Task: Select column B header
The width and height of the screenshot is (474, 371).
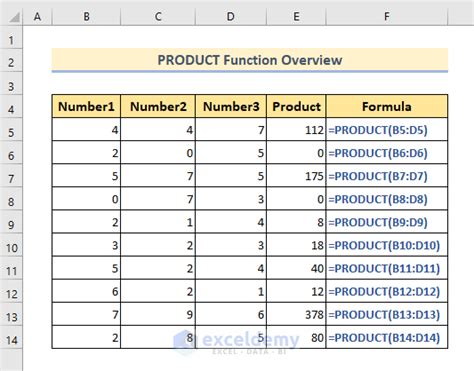Action: (x=86, y=16)
